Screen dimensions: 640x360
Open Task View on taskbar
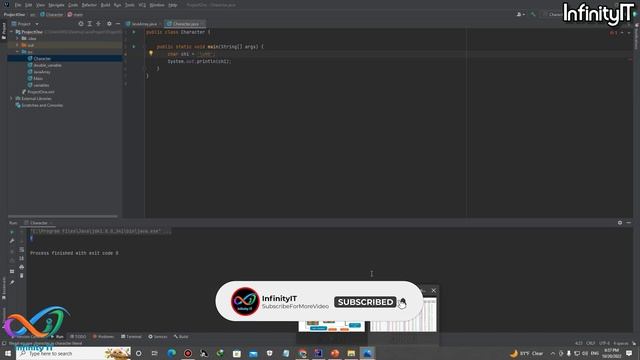click(155, 353)
